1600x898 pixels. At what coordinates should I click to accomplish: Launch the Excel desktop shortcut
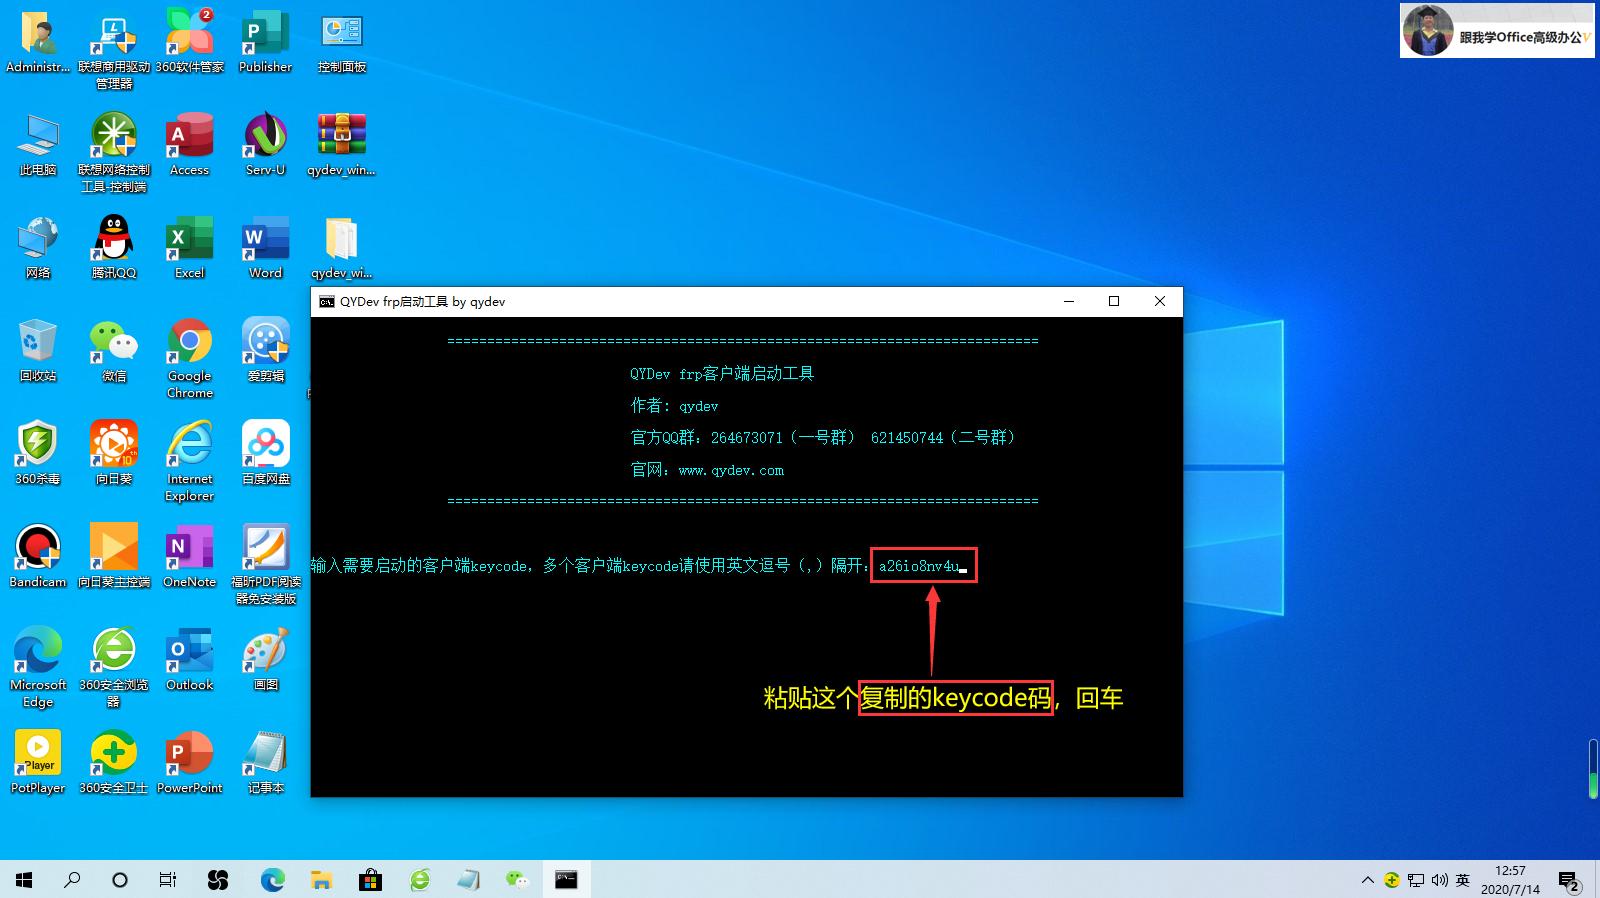tap(190, 248)
